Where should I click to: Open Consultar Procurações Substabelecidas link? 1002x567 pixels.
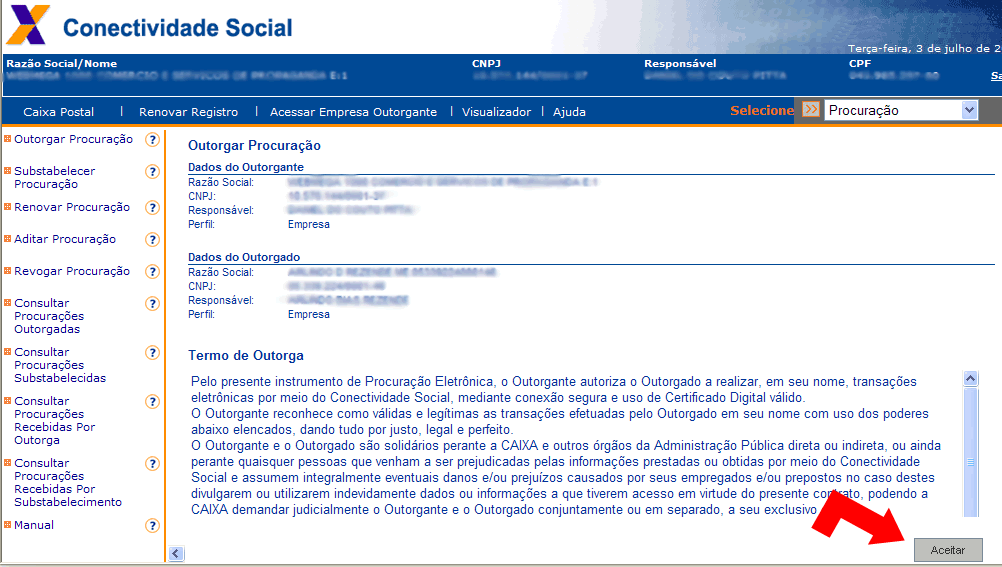point(60,365)
